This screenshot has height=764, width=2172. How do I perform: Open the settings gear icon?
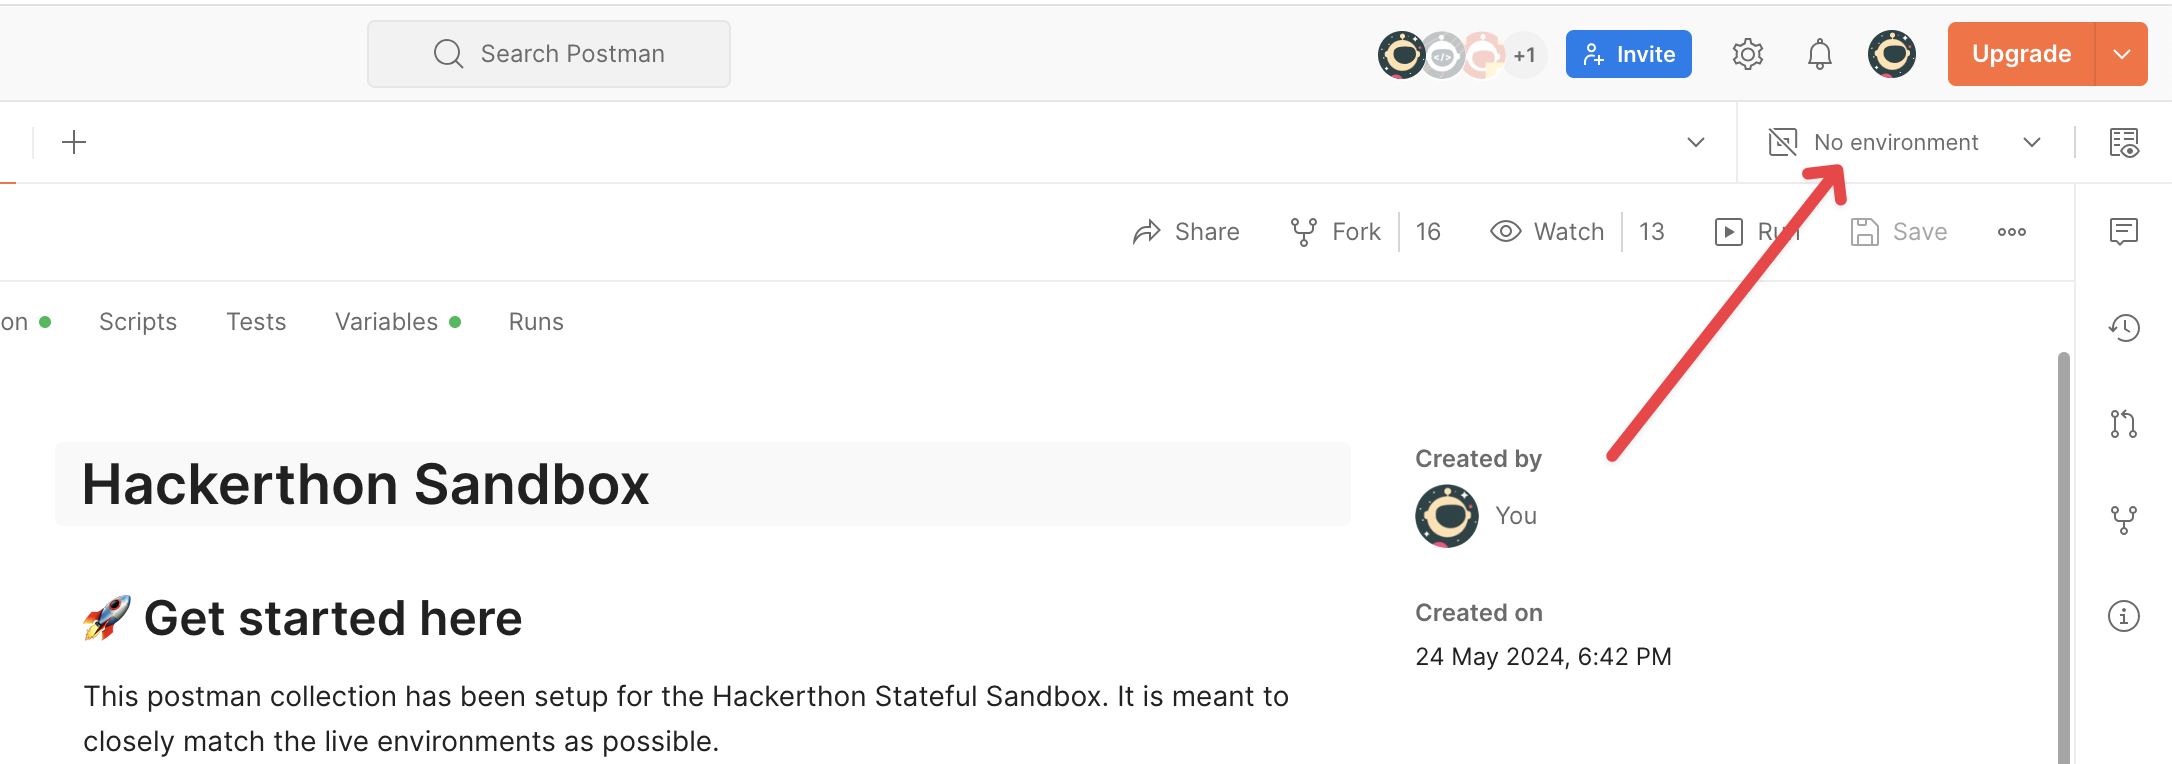pos(1747,54)
